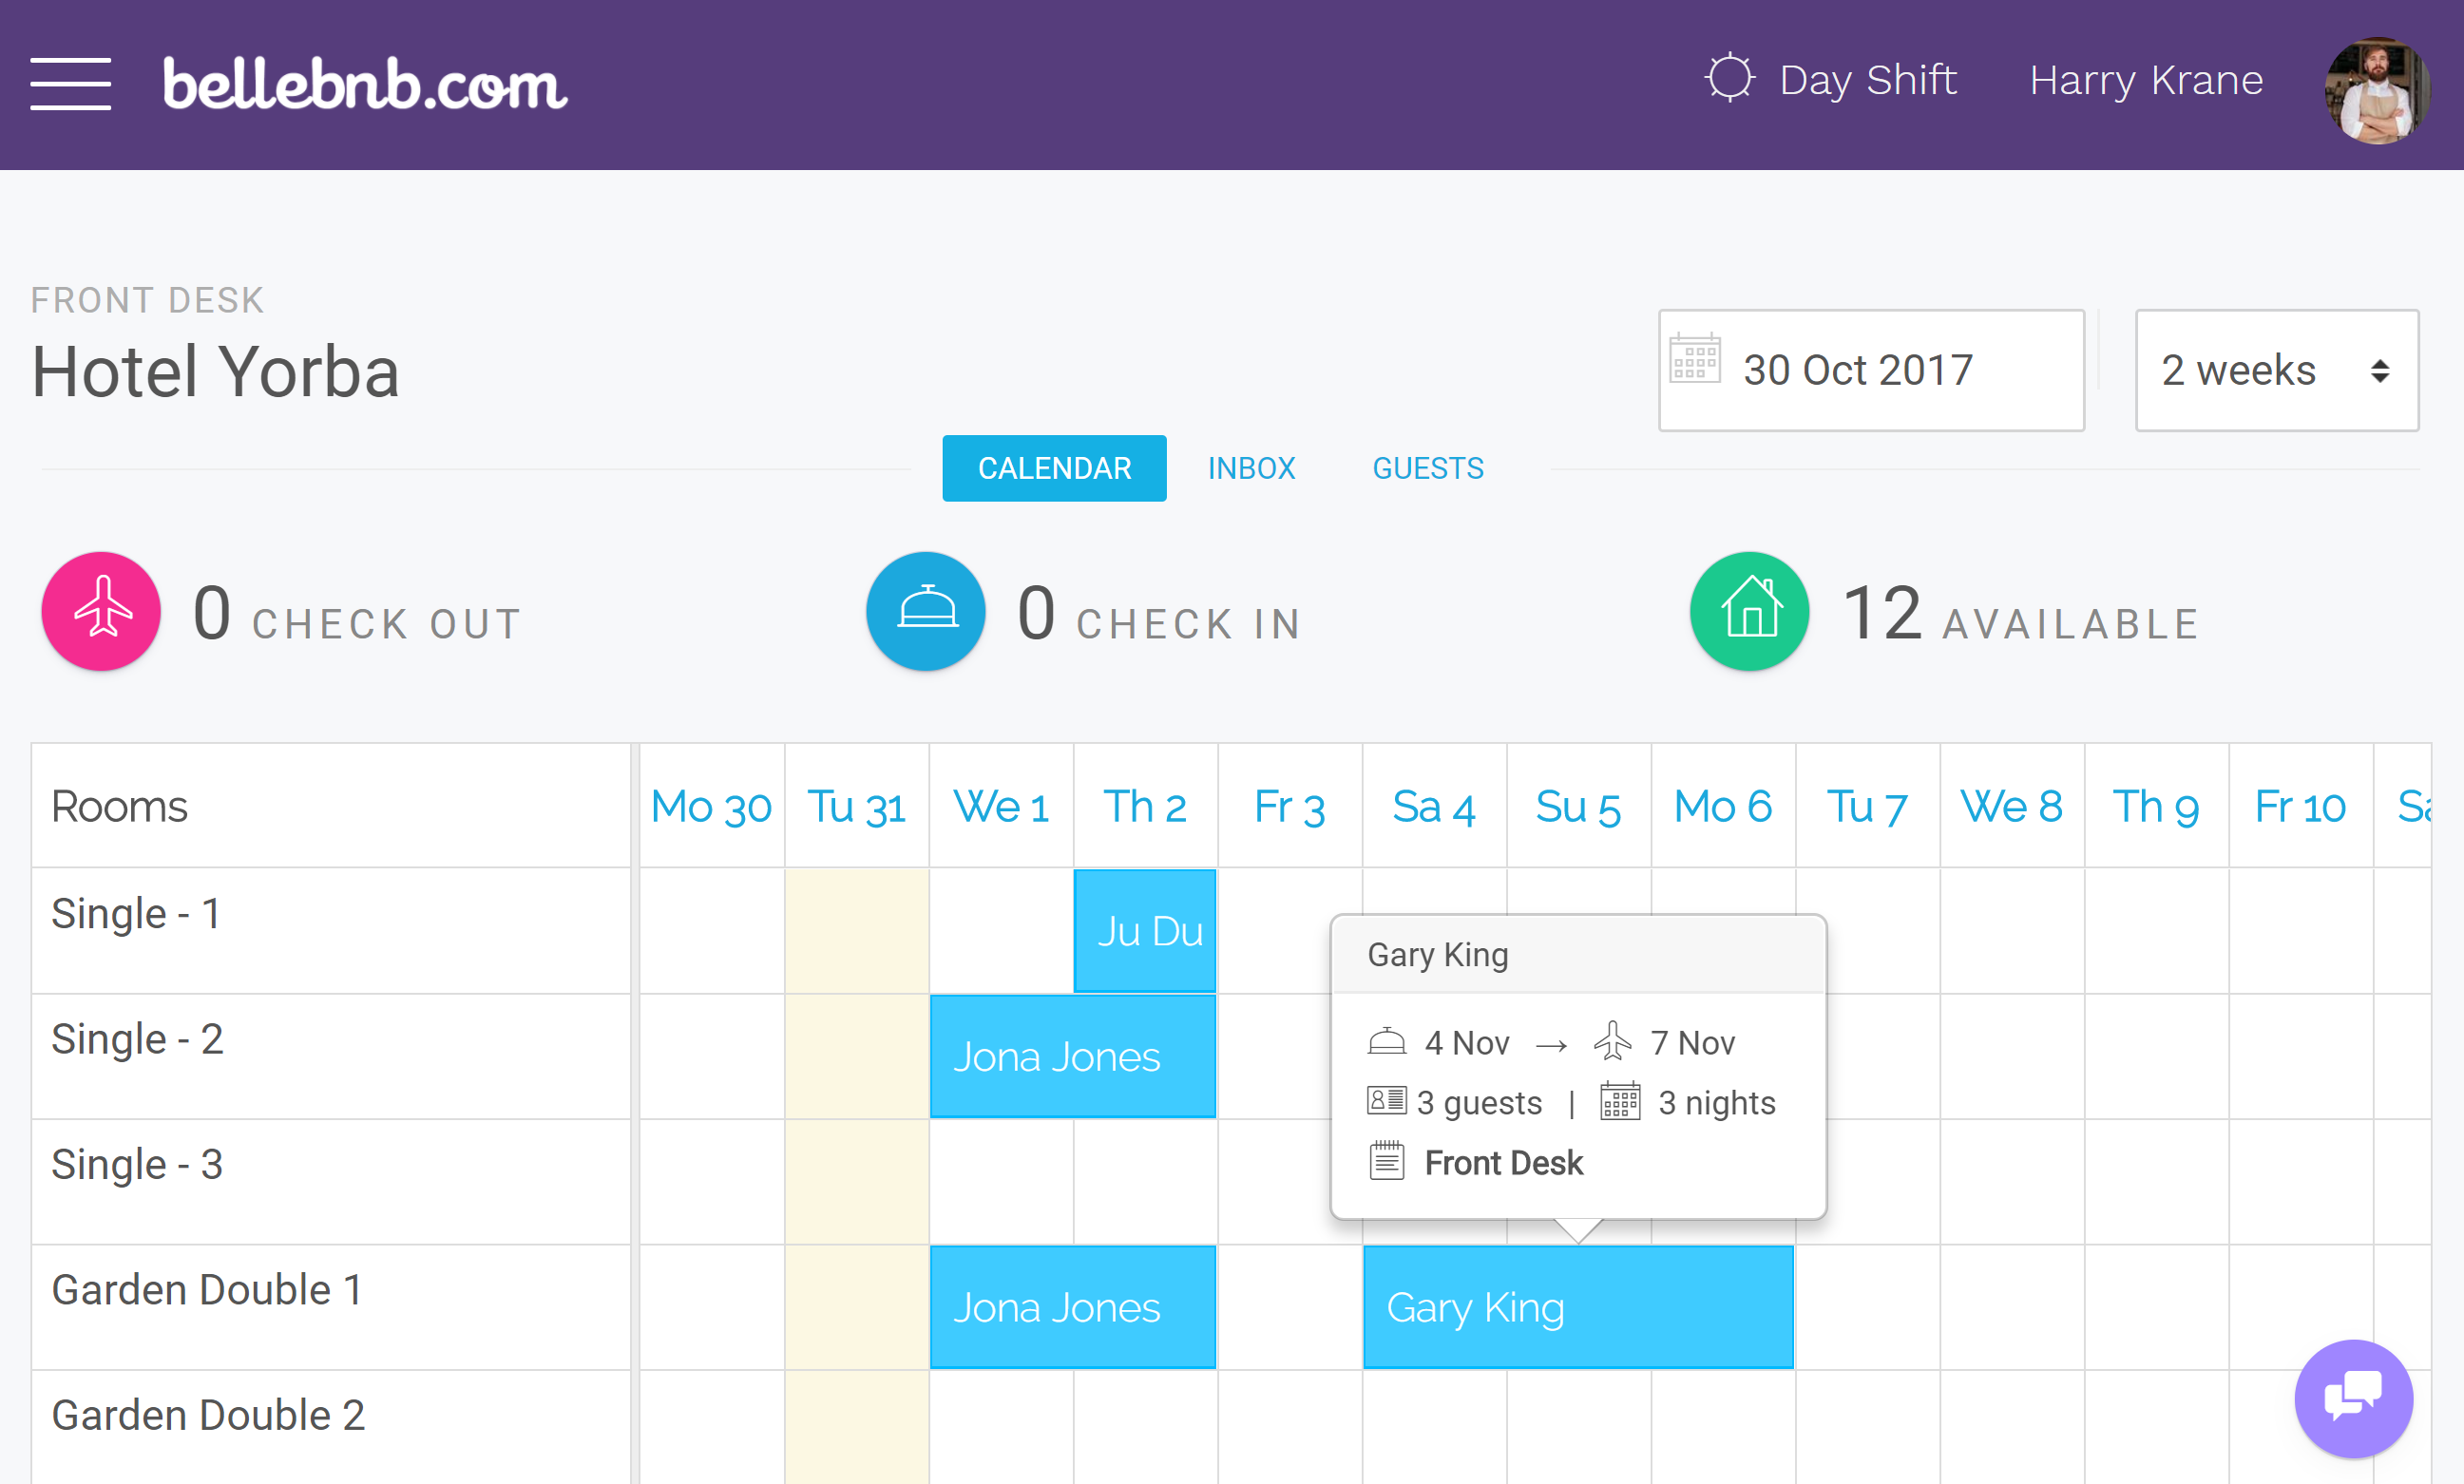Select the Fr 3 column header
The height and width of the screenshot is (1484, 2464).
click(x=1290, y=806)
